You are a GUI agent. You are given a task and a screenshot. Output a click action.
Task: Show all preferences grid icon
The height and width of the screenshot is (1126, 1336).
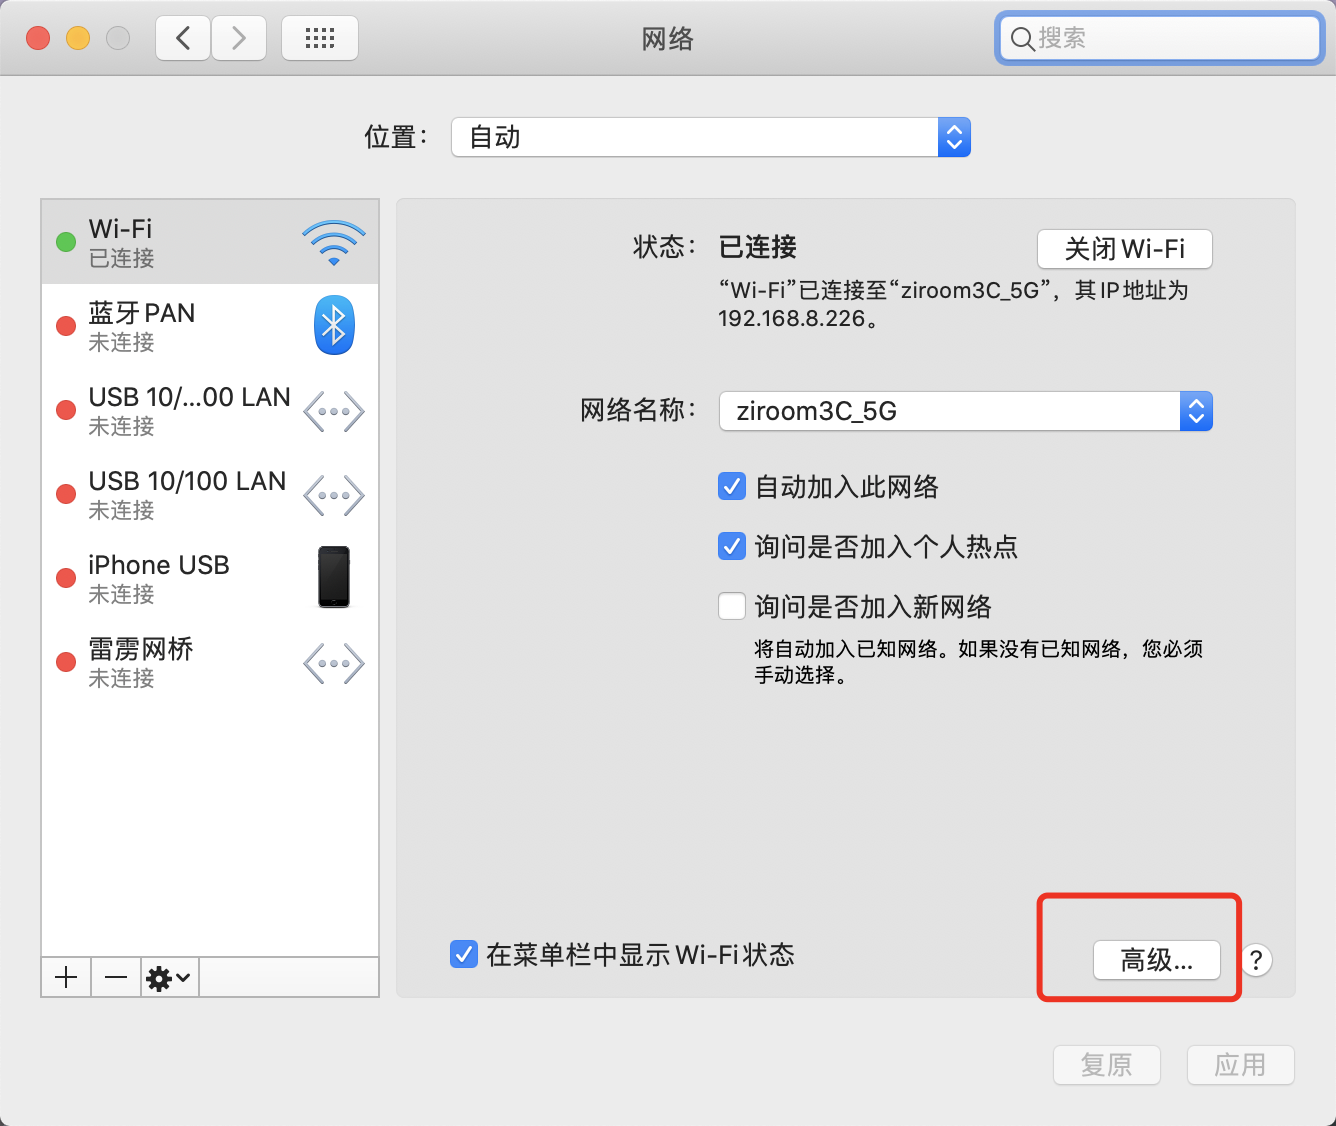[x=320, y=38]
